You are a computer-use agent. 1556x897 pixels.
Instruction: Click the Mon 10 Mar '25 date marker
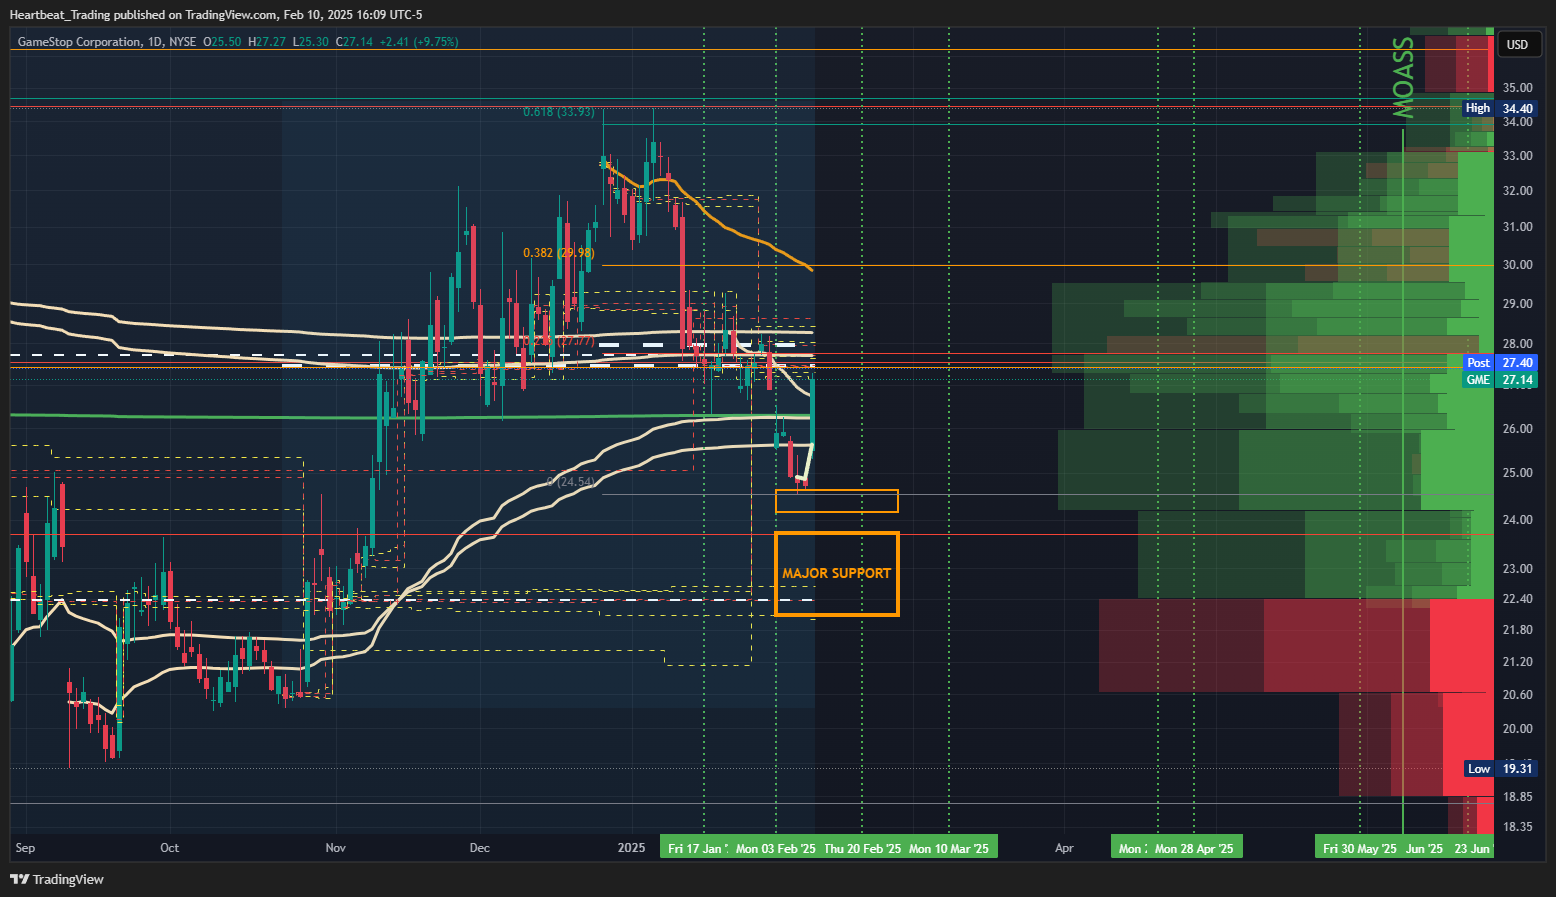pyautogui.click(x=949, y=848)
